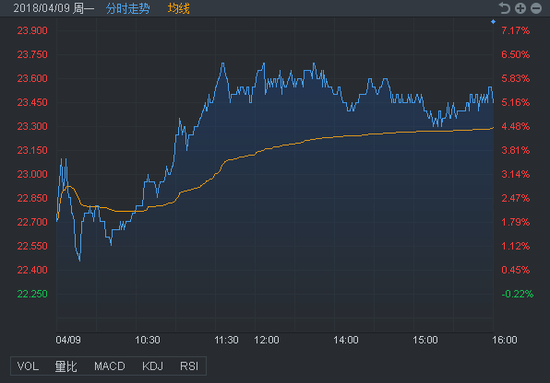Click price label 22.850
Viewport: 550px width, 383px height.
[32, 198]
